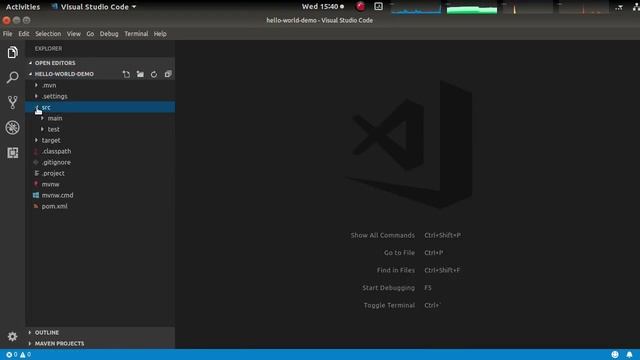Open the File menu

(7, 34)
